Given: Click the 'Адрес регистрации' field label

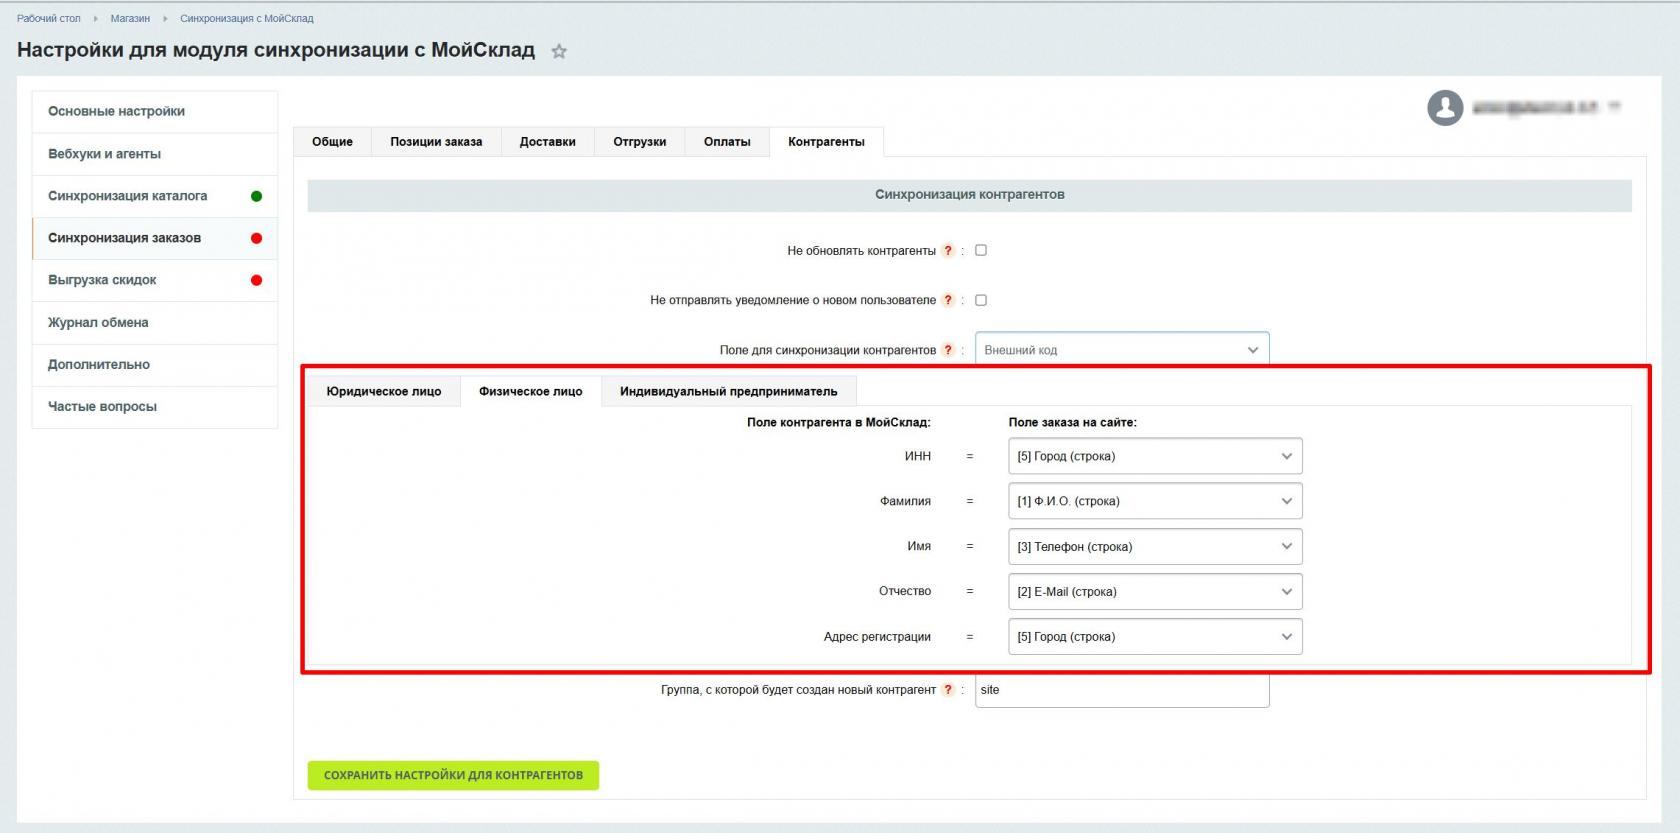Looking at the screenshot, I should [877, 637].
